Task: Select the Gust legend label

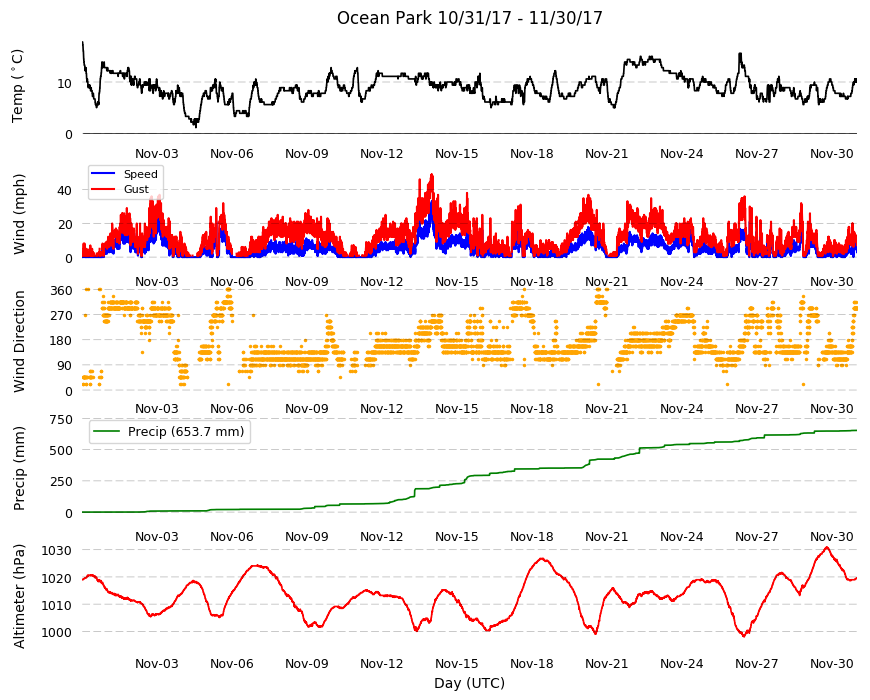Action: 136,189
